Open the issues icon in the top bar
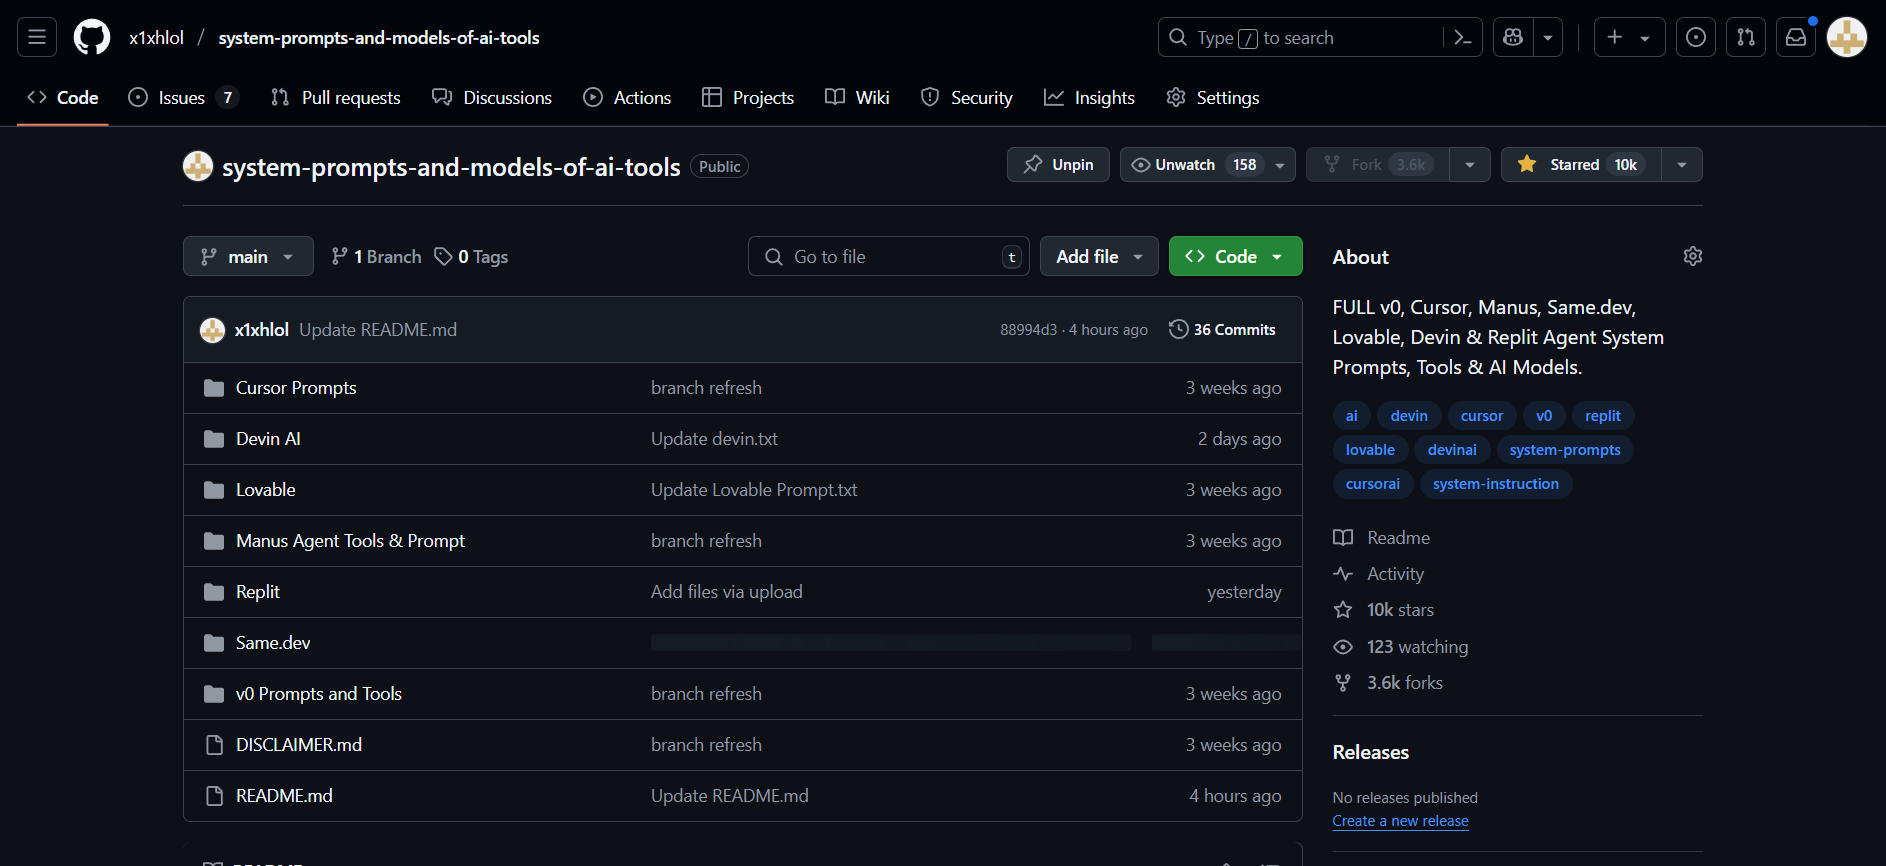Image resolution: width=1886 pixels, height=866 pixels. point(1696,37)
